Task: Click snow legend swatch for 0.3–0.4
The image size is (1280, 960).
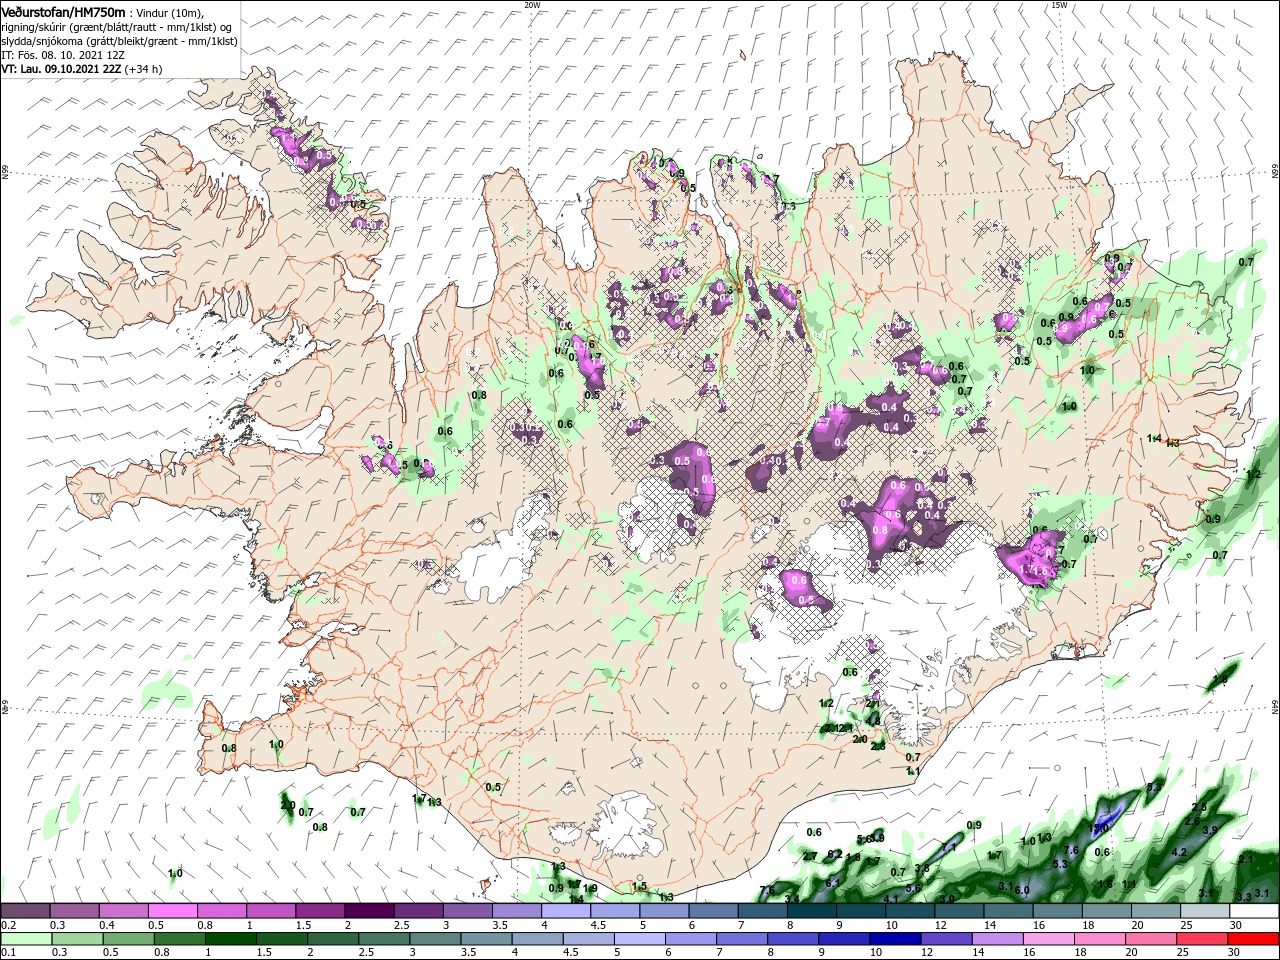Action: click(76, 911)
